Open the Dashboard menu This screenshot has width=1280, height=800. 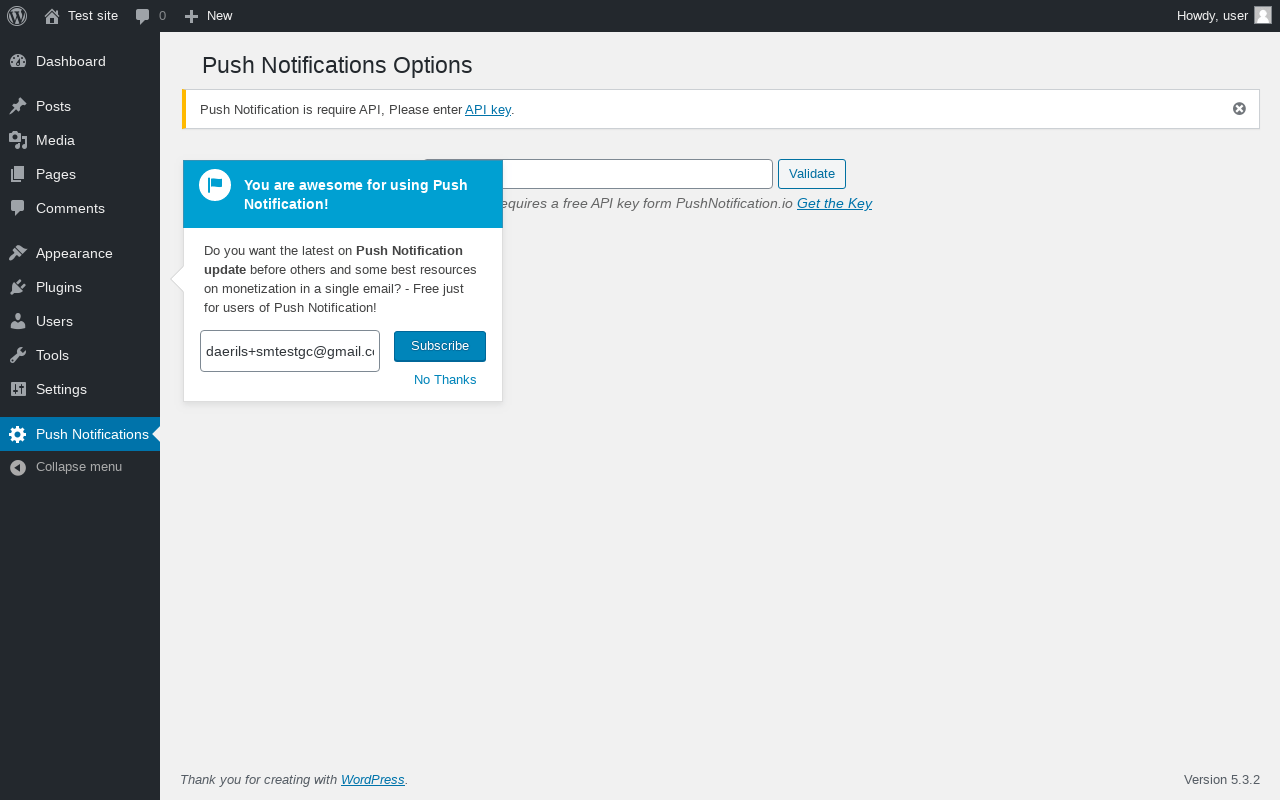point(80,61)
